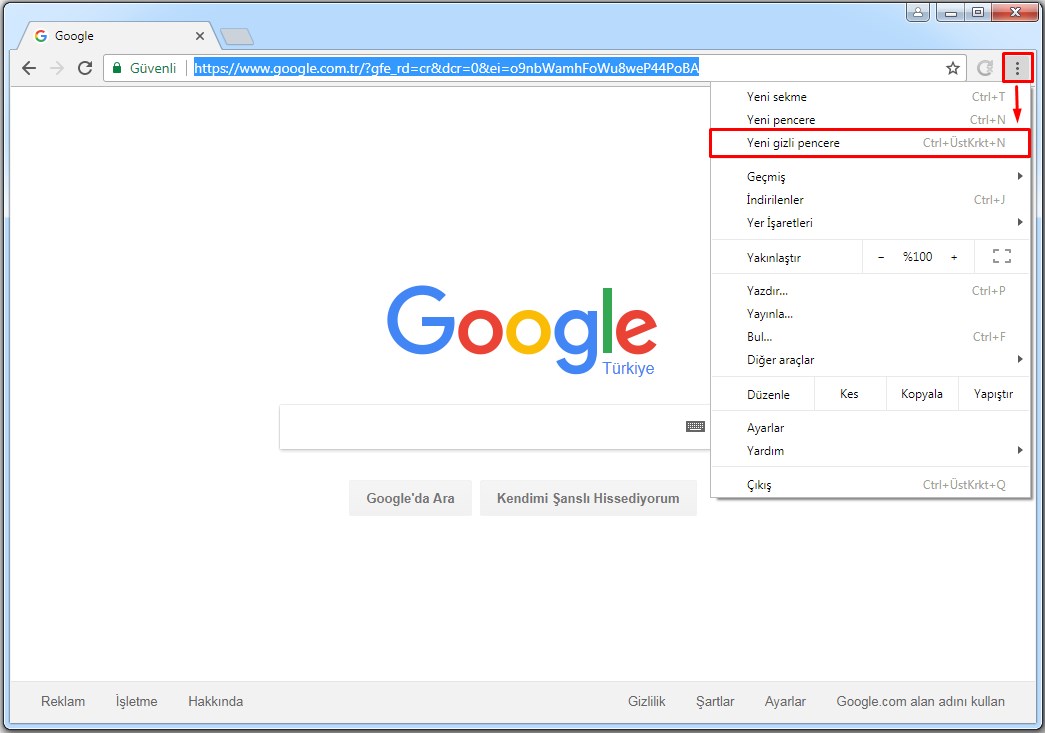Viewport: 1045px width, 733px height.
Task: Decrease zoom with the minus button
Action: tap(881, 257)
